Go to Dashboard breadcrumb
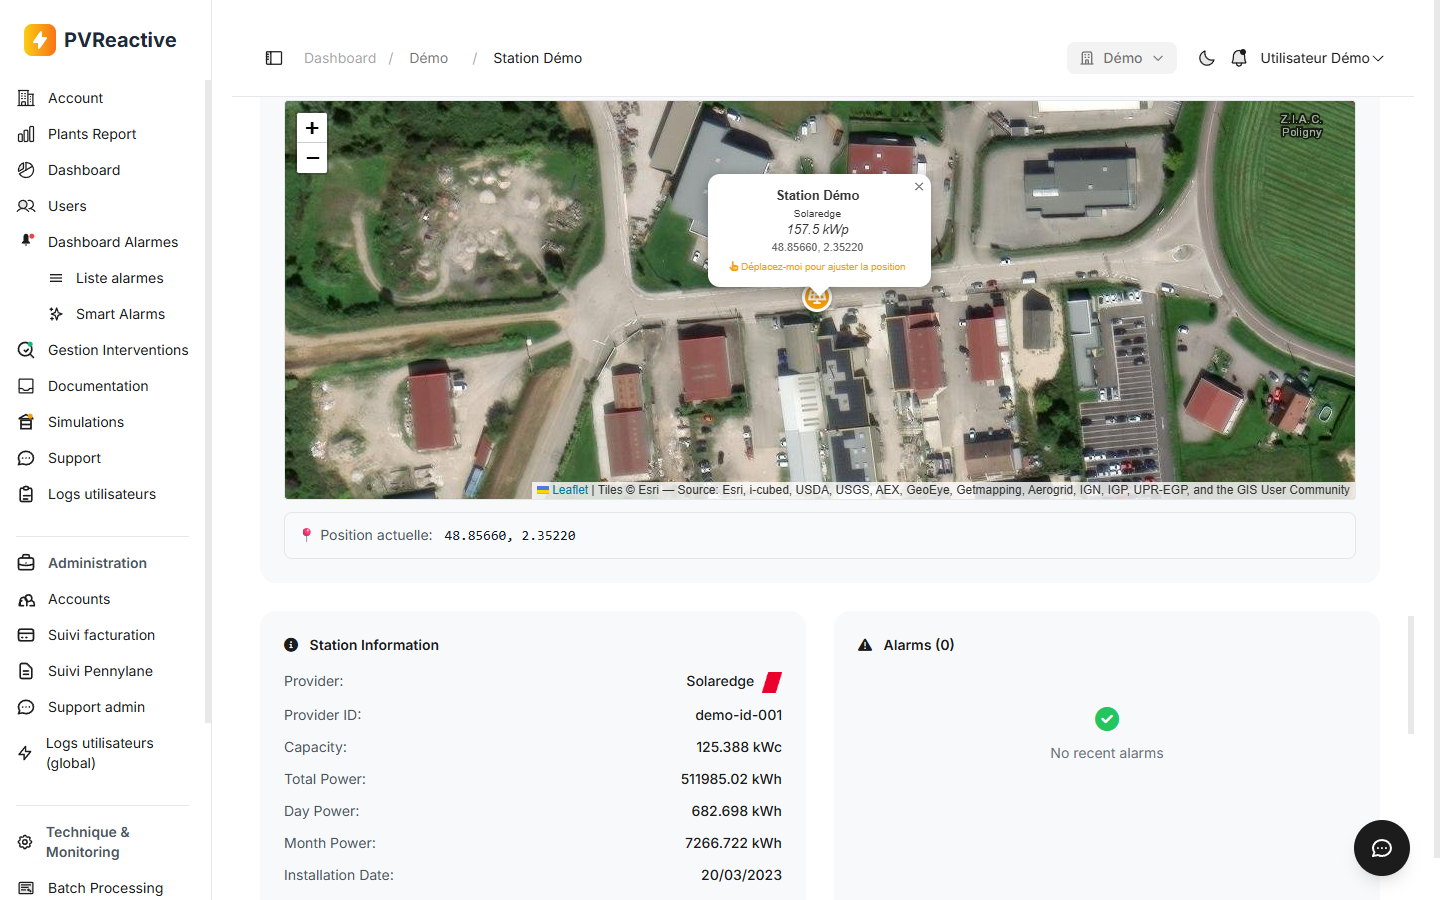Viewport: 1440px width, 900px height. coord(340,58)
